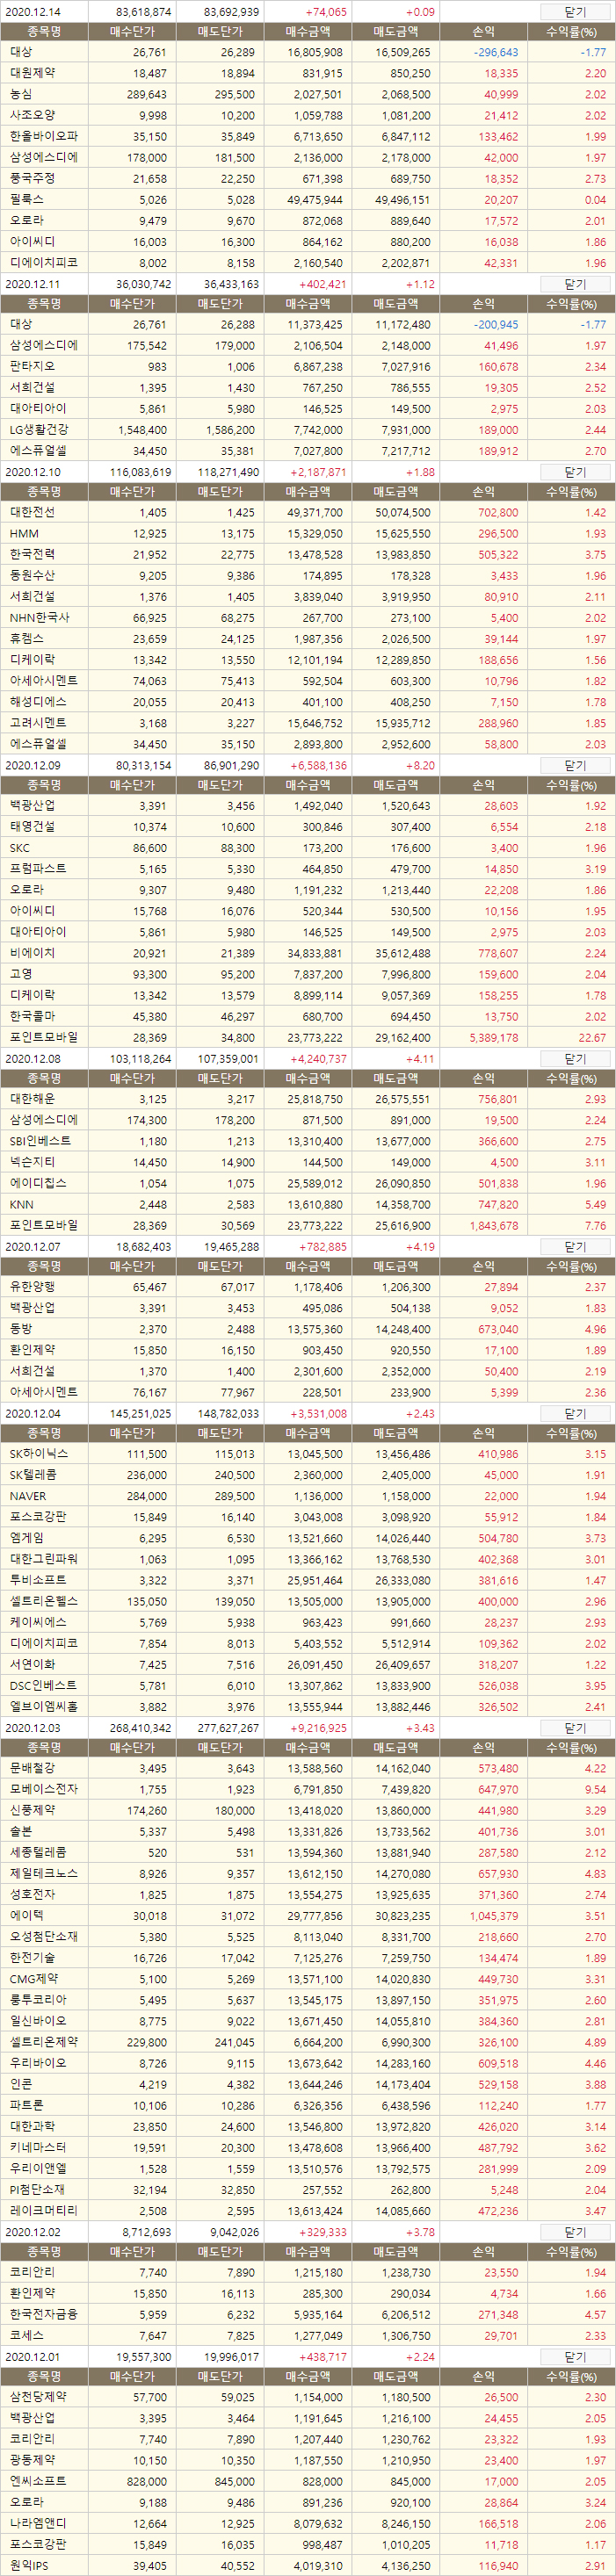616x2576 pixels.
Task: Click the 문배철강 stock name
Action: click(x=33, y=1768)
